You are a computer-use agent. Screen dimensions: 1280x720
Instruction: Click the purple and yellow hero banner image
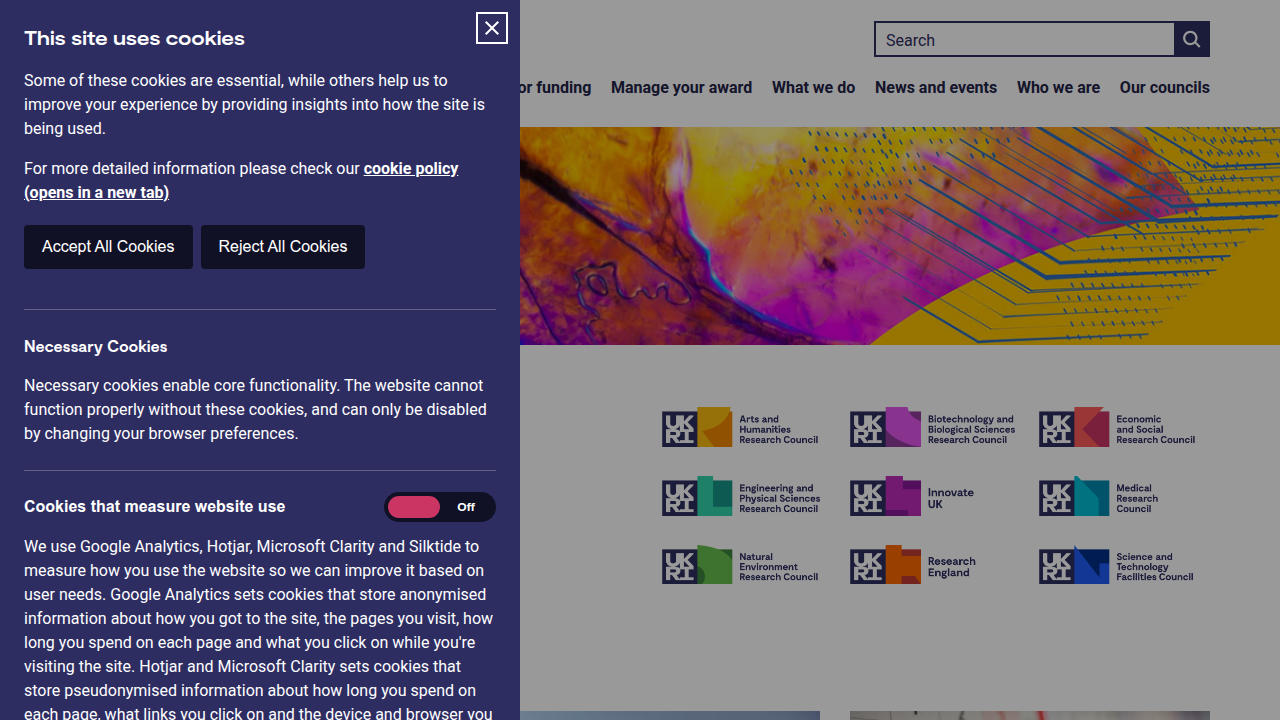click(900, 236)
